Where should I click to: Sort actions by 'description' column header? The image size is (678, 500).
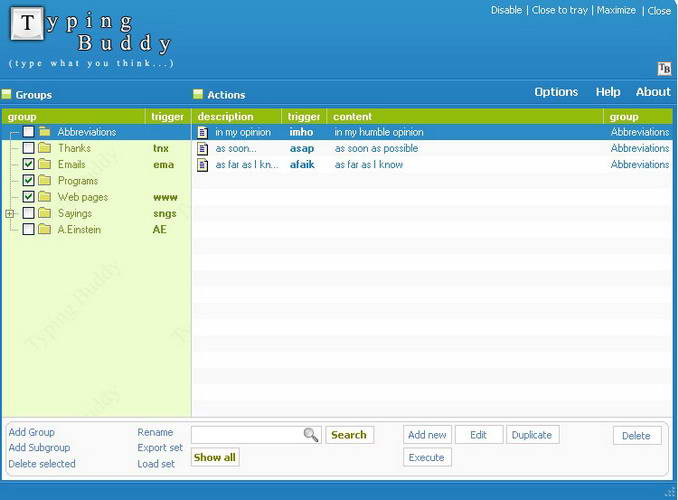pos(237,116)
